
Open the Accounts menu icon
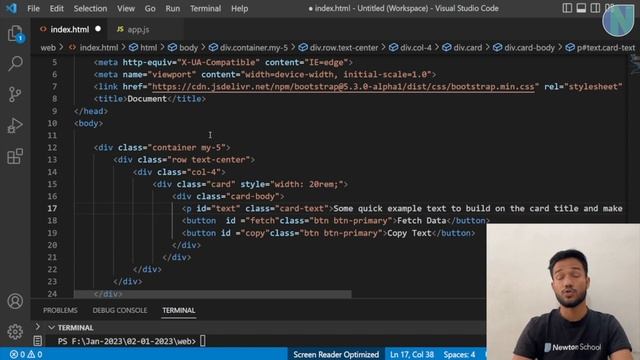click(15, 301)
